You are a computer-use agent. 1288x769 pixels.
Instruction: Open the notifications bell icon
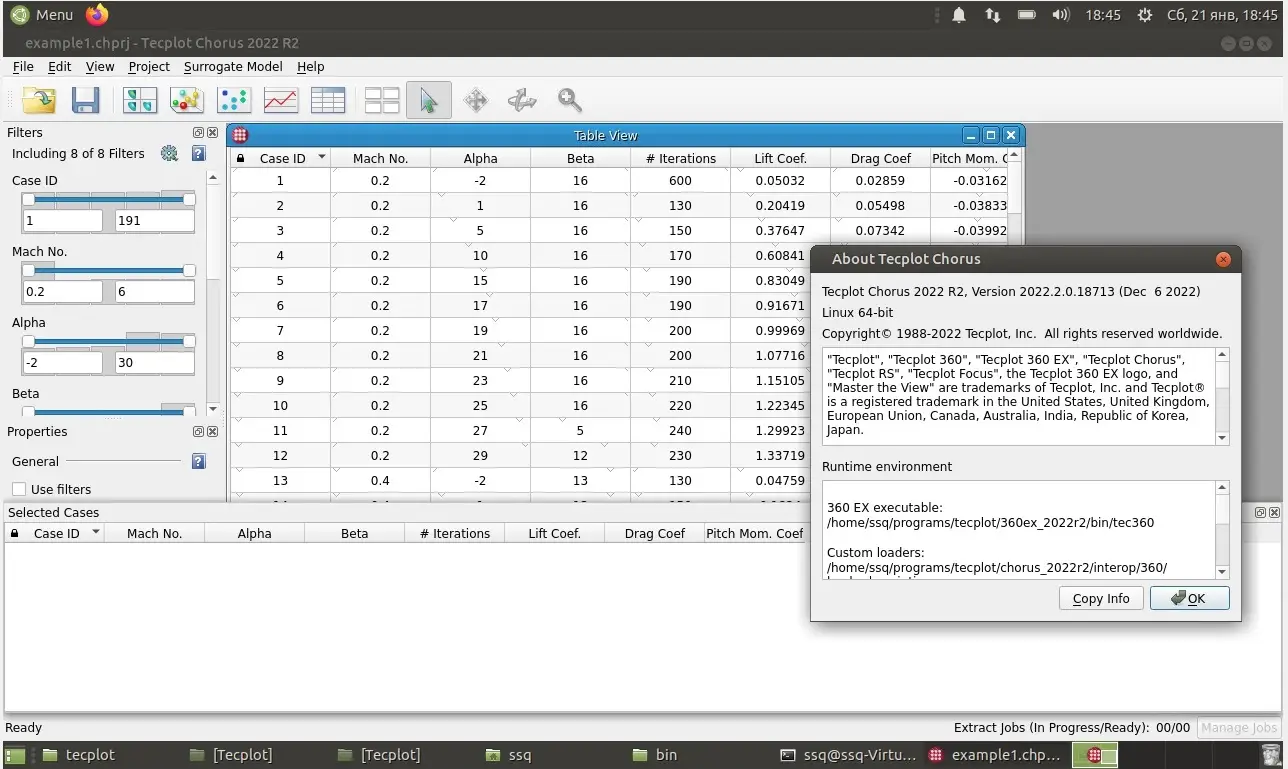tap(959, 15)
